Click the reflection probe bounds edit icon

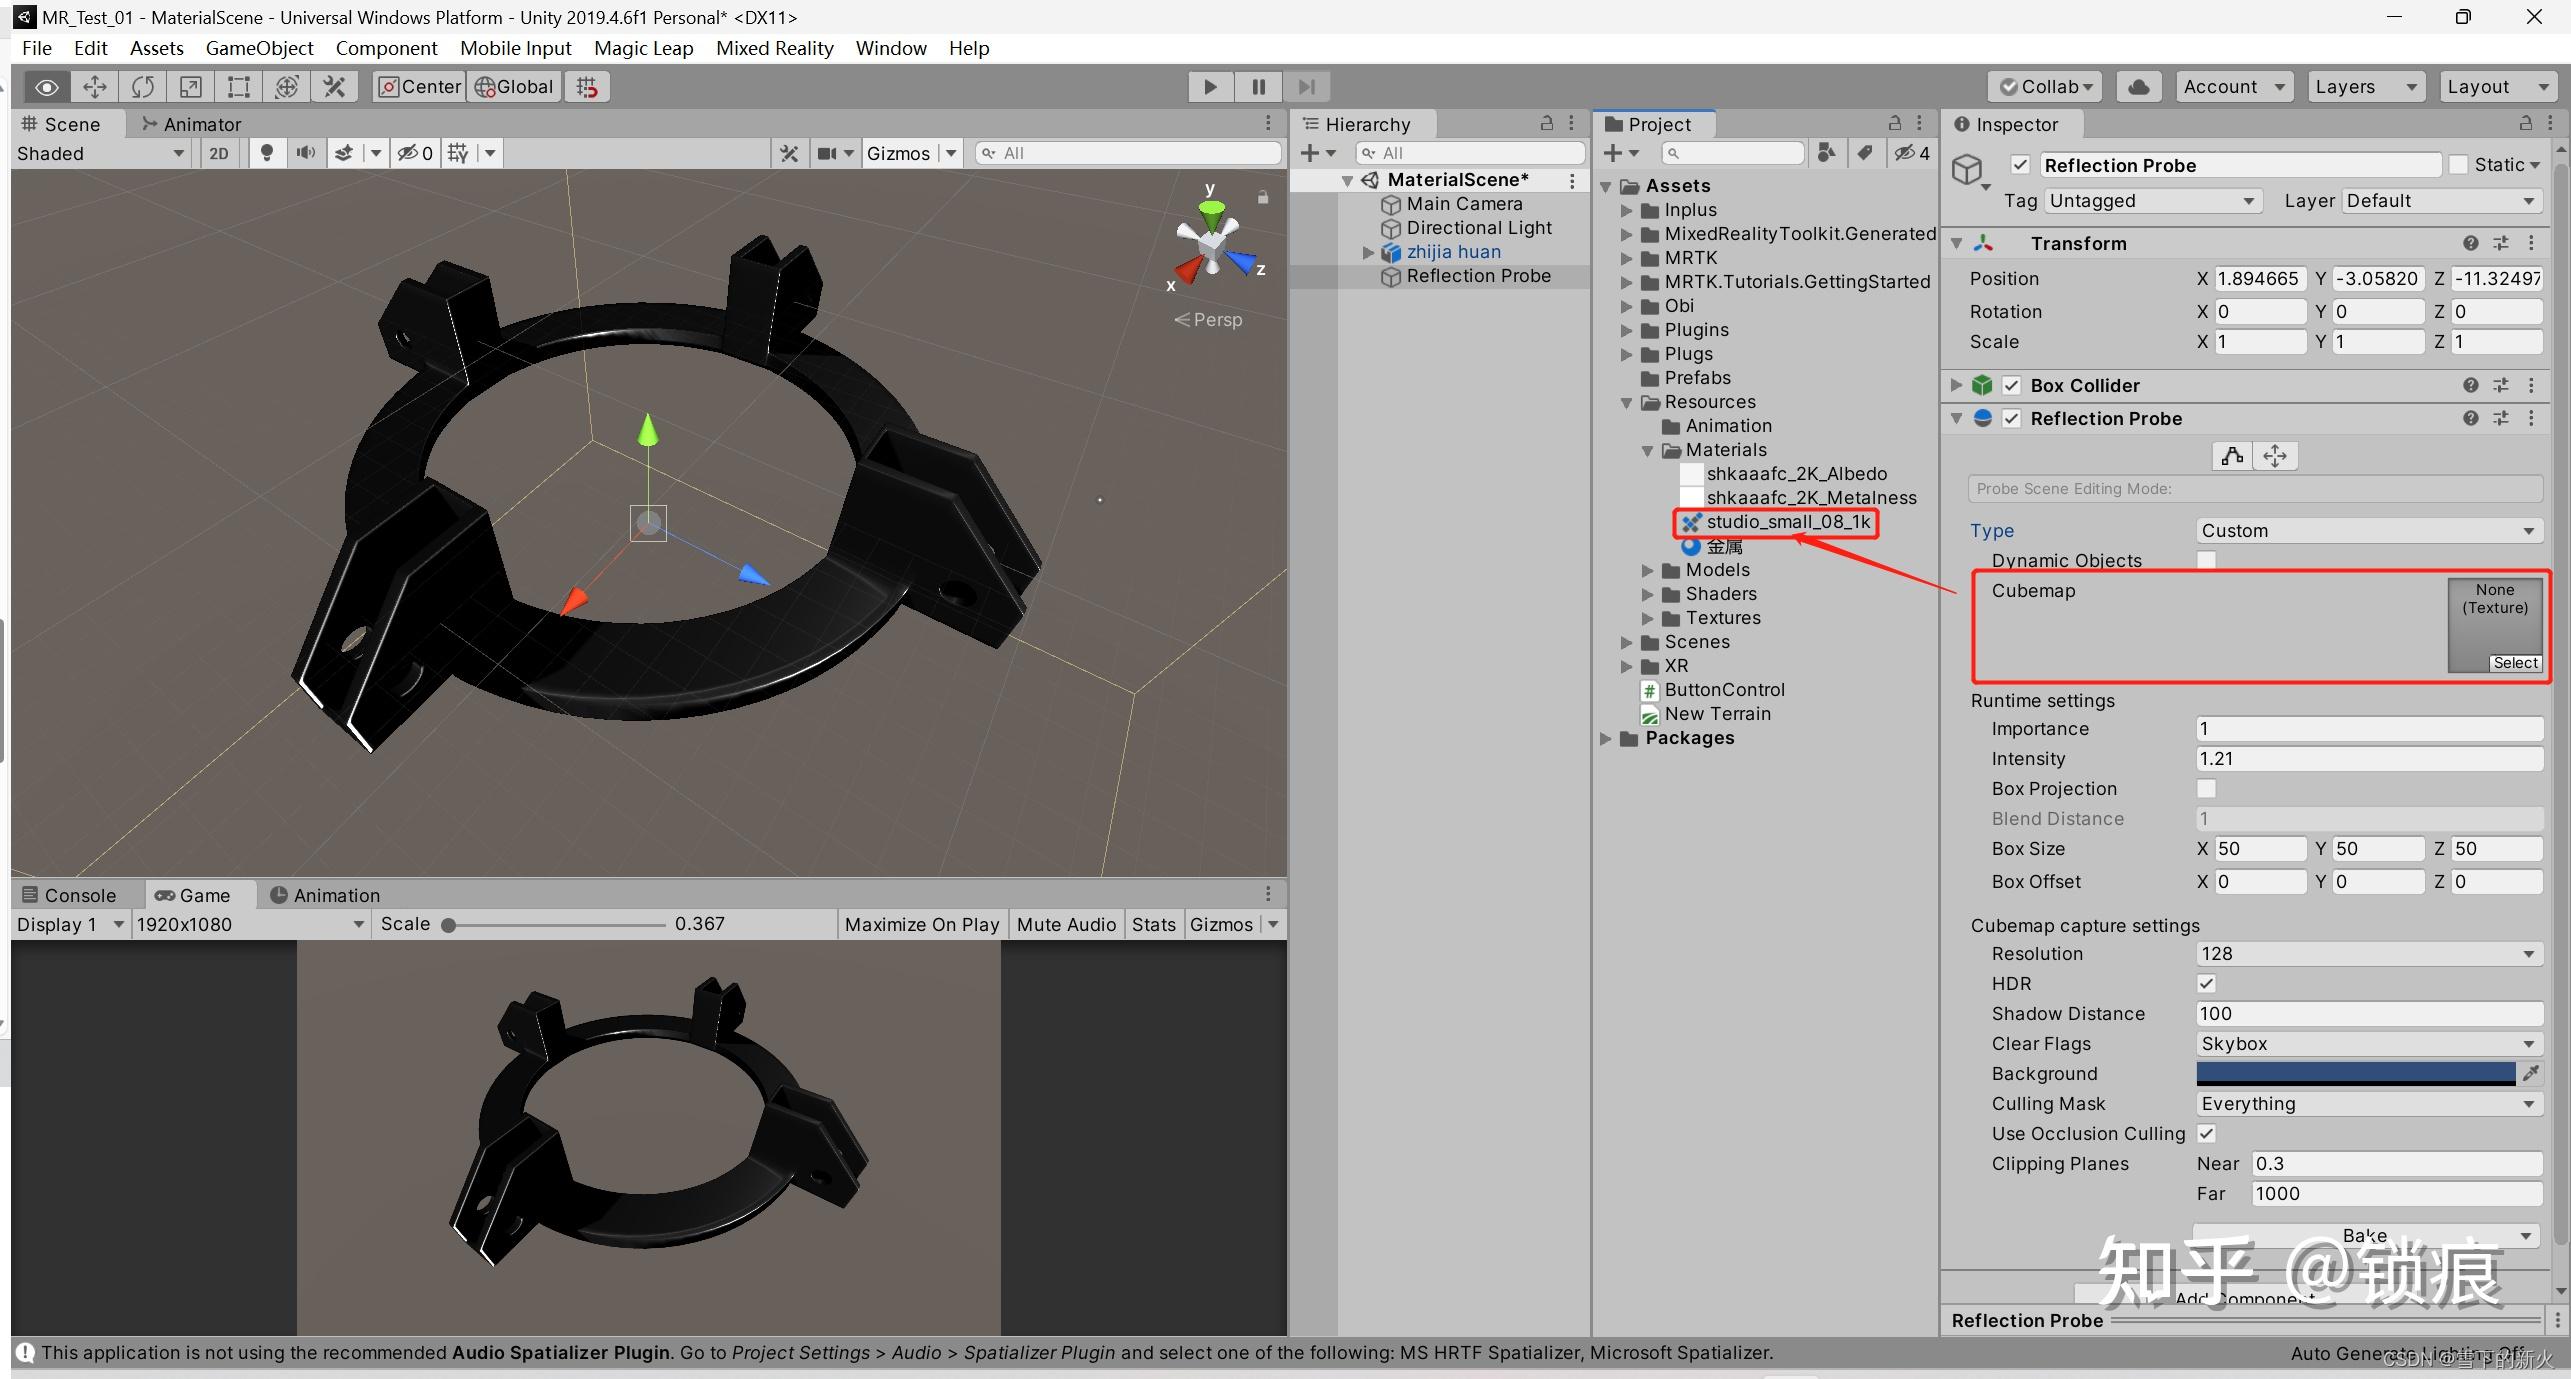point(2232,456)
